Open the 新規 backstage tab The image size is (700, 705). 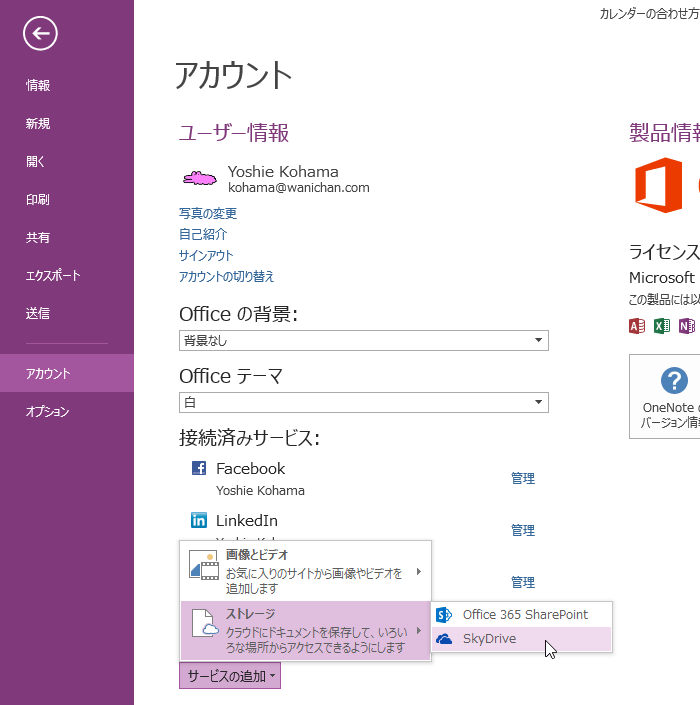click(67, 123)
